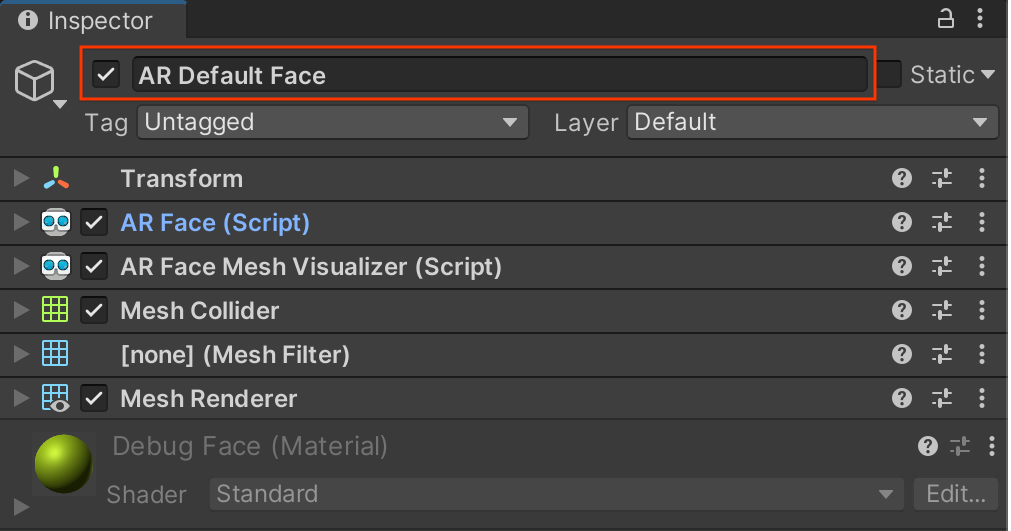
Task: Click the lock icon in Inspector header
Action: 945,18
